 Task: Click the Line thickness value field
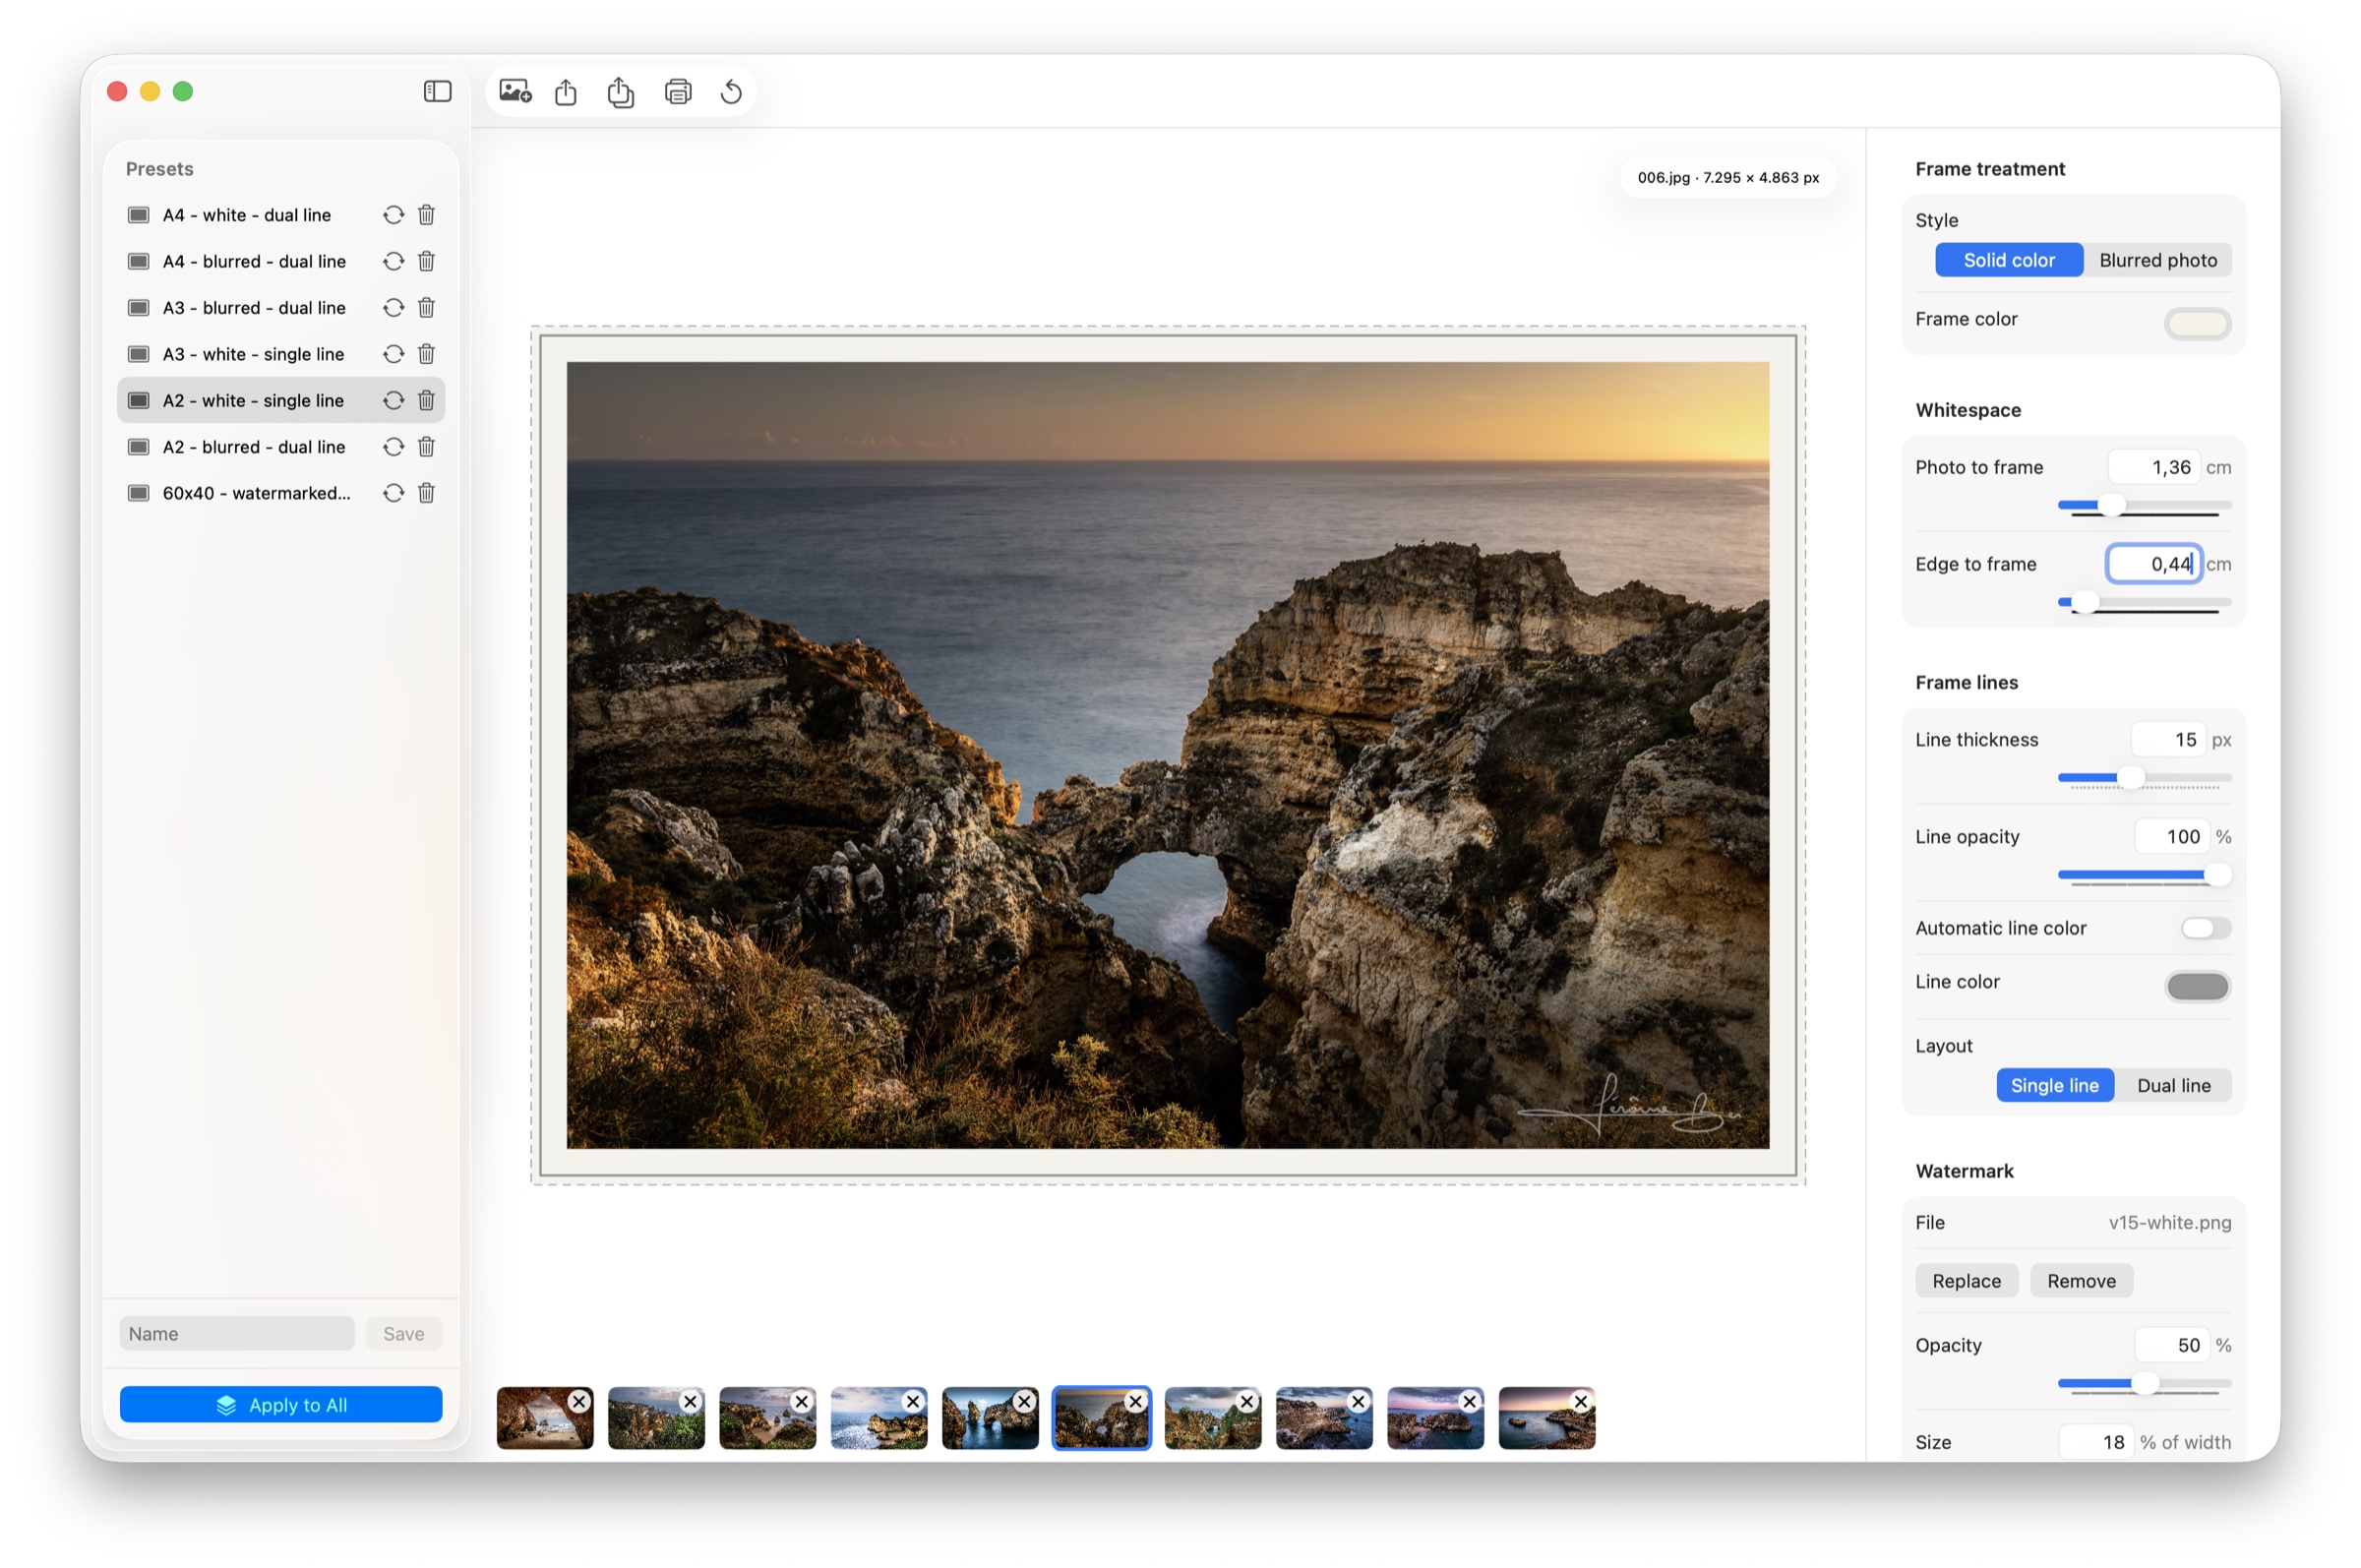click(x=2167, y=740)
